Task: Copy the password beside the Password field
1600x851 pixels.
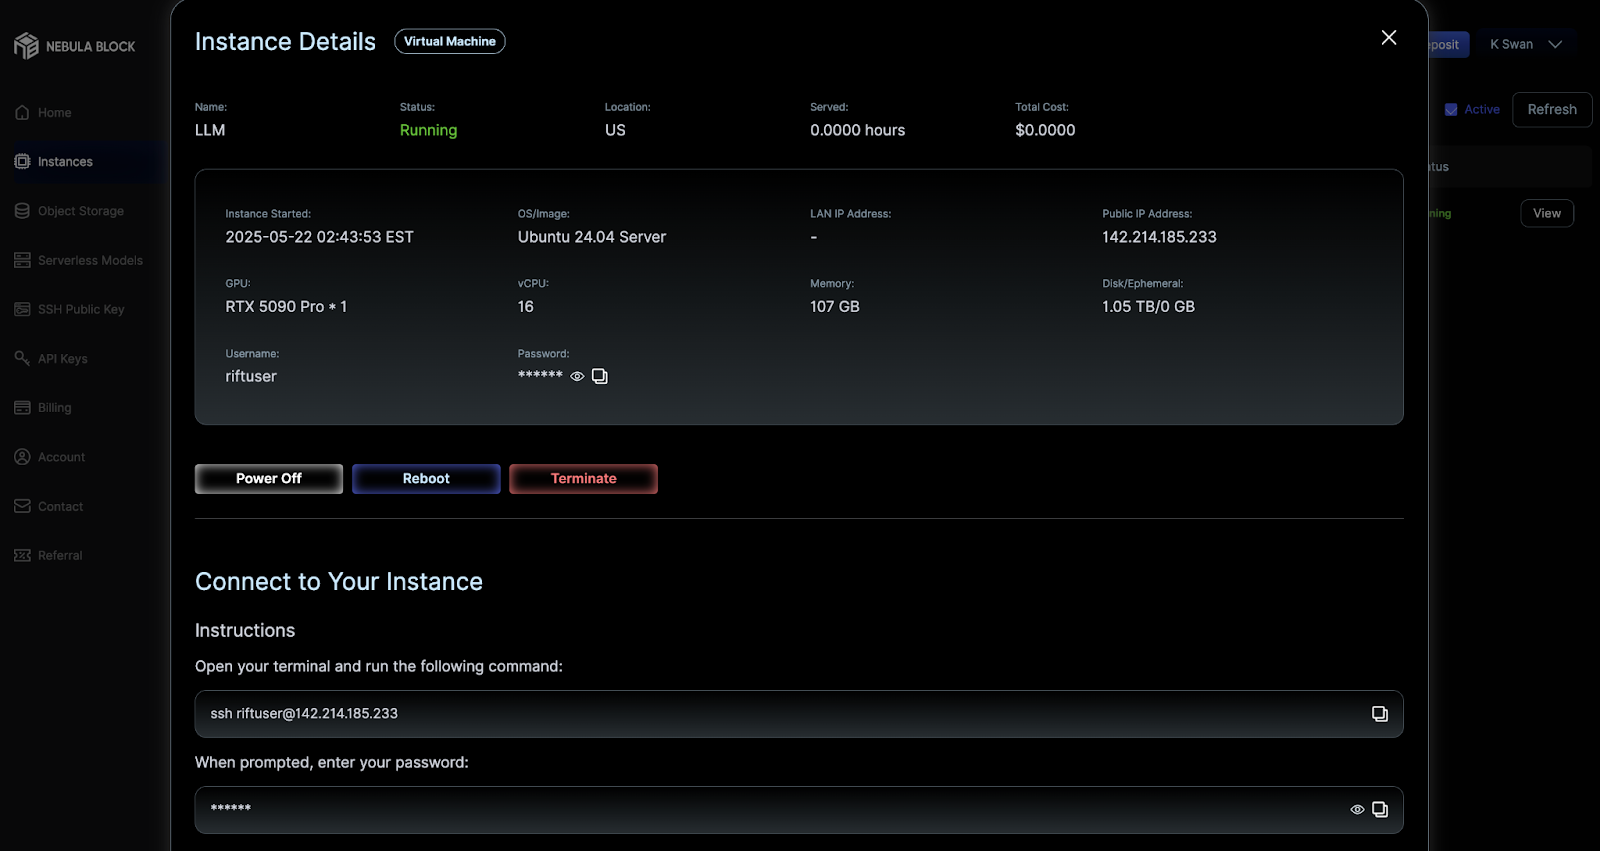Action: point(600,376)
